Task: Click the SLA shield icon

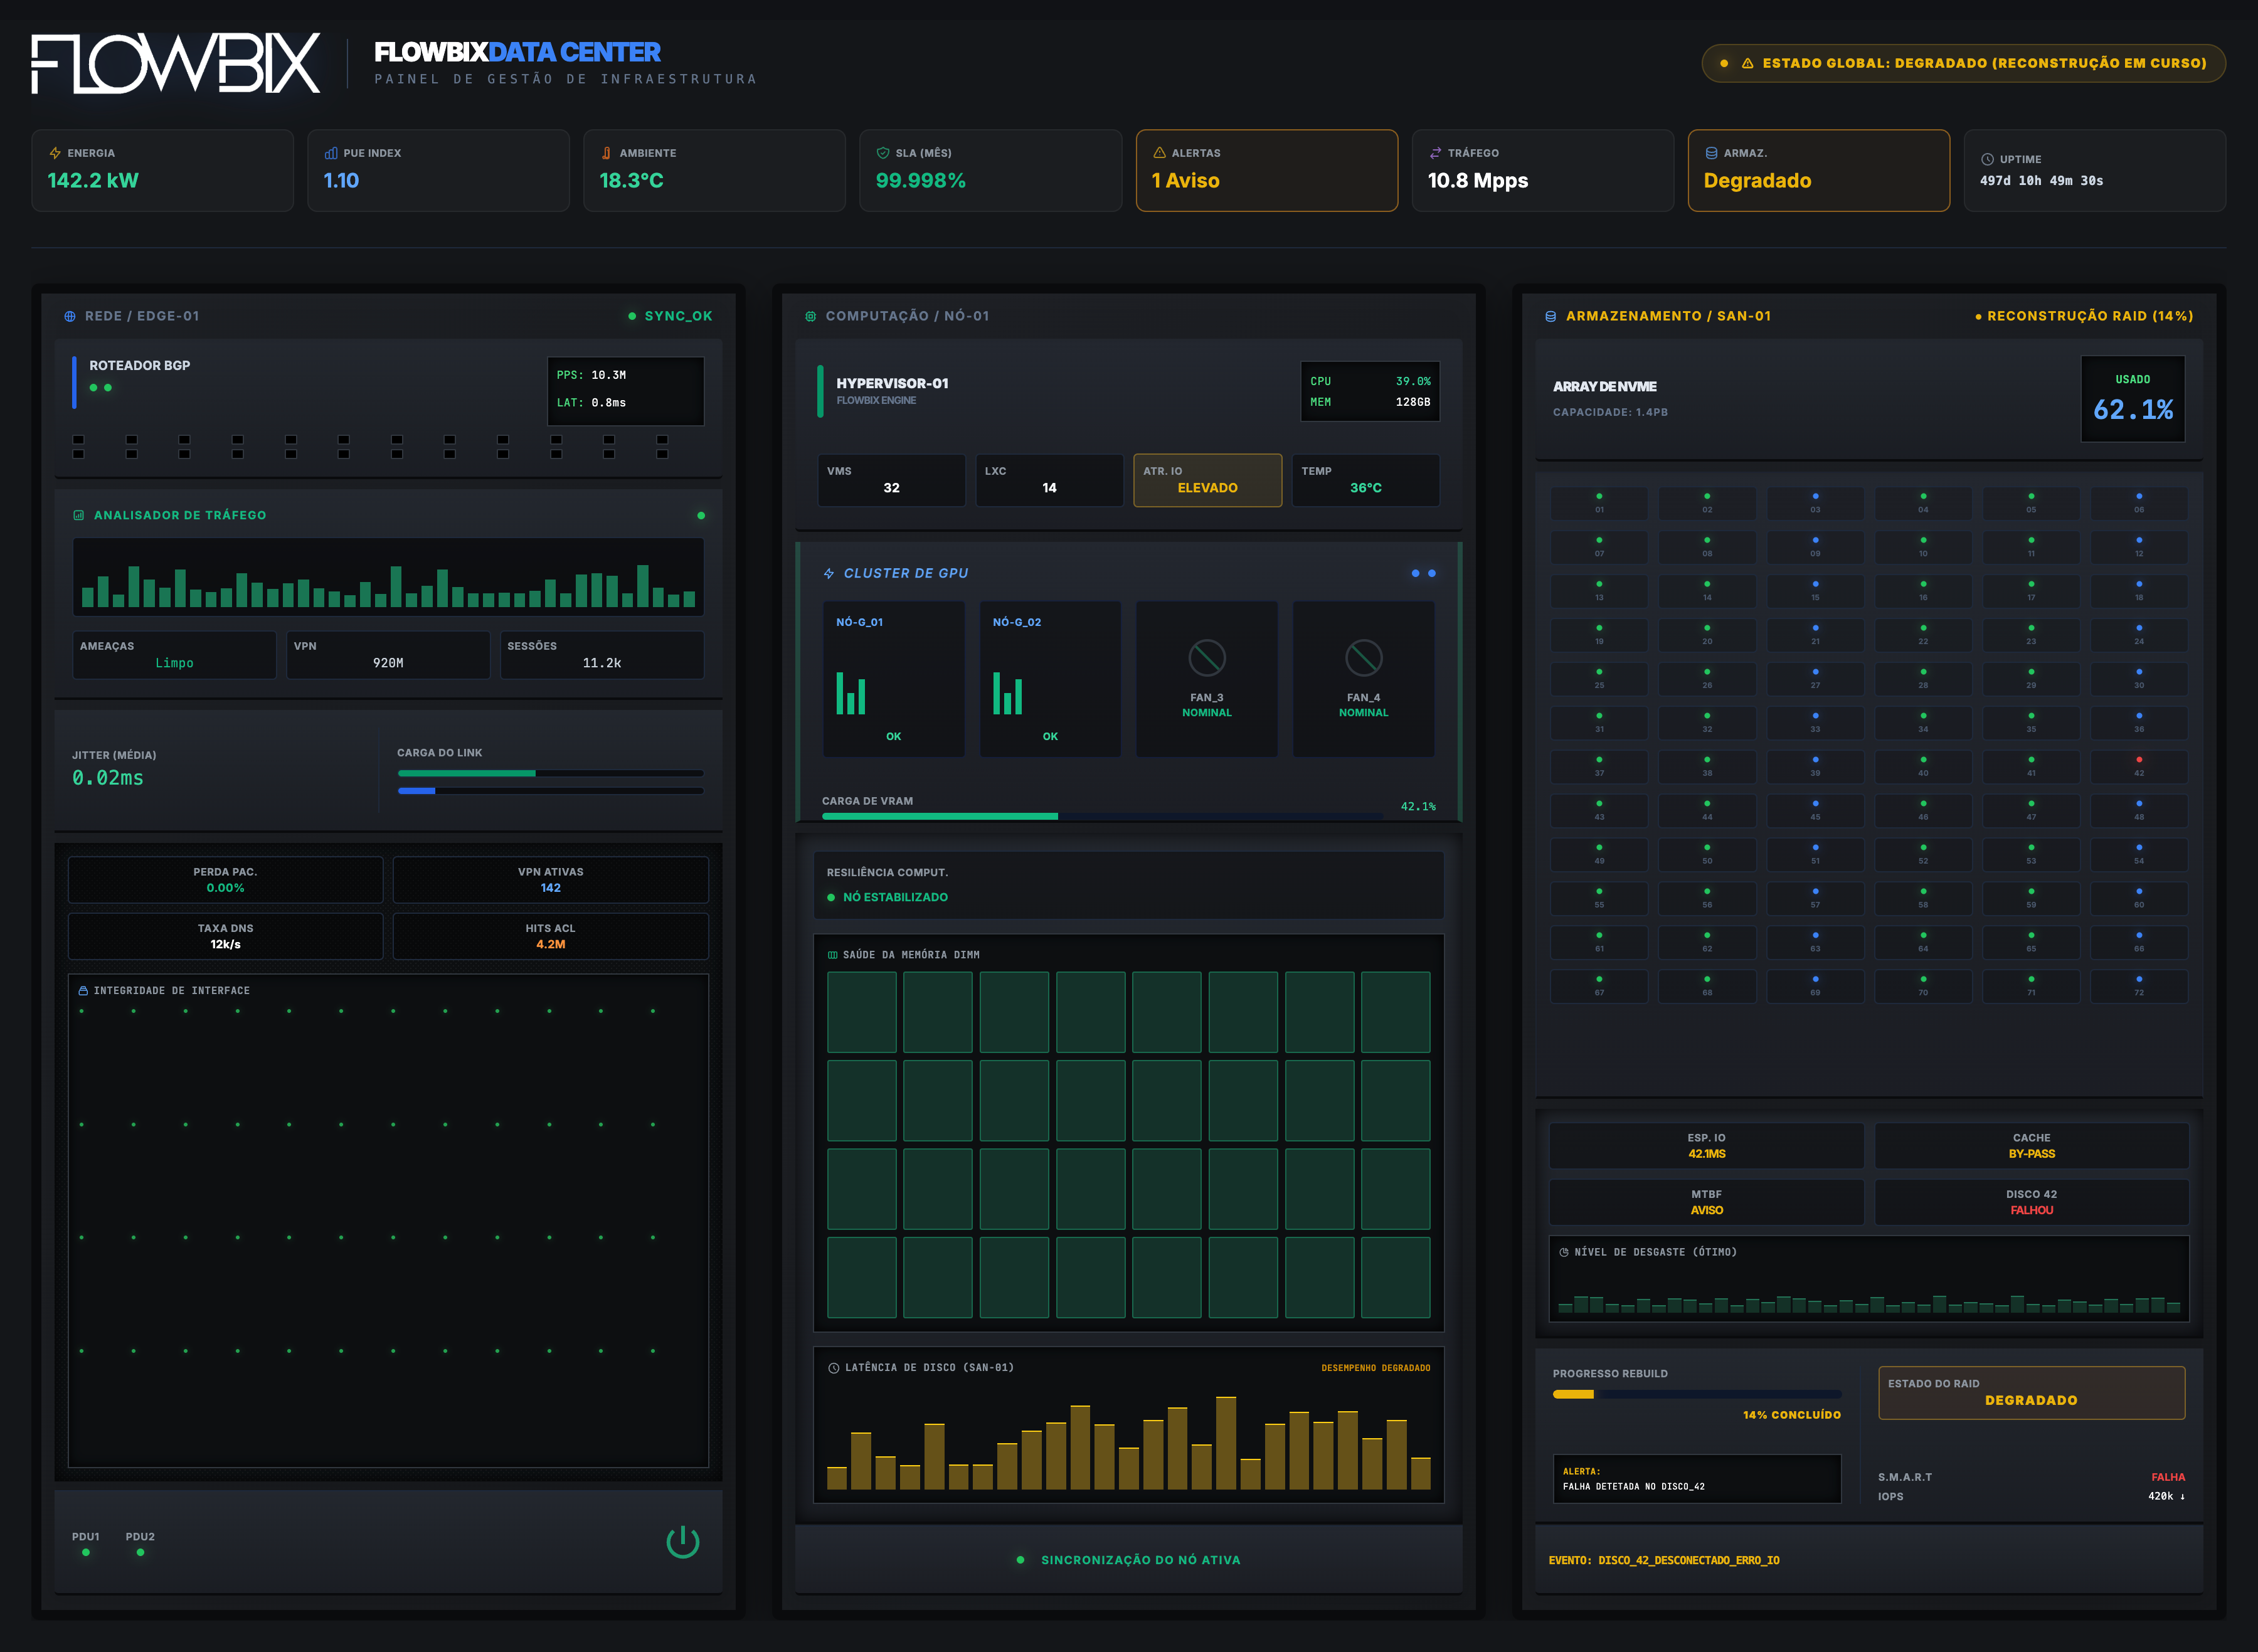Action: [883, 153]
